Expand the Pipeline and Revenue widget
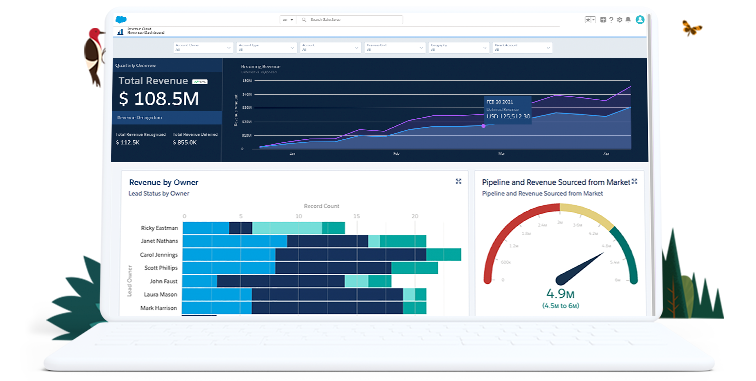The image size is (756, 381). 634,181
